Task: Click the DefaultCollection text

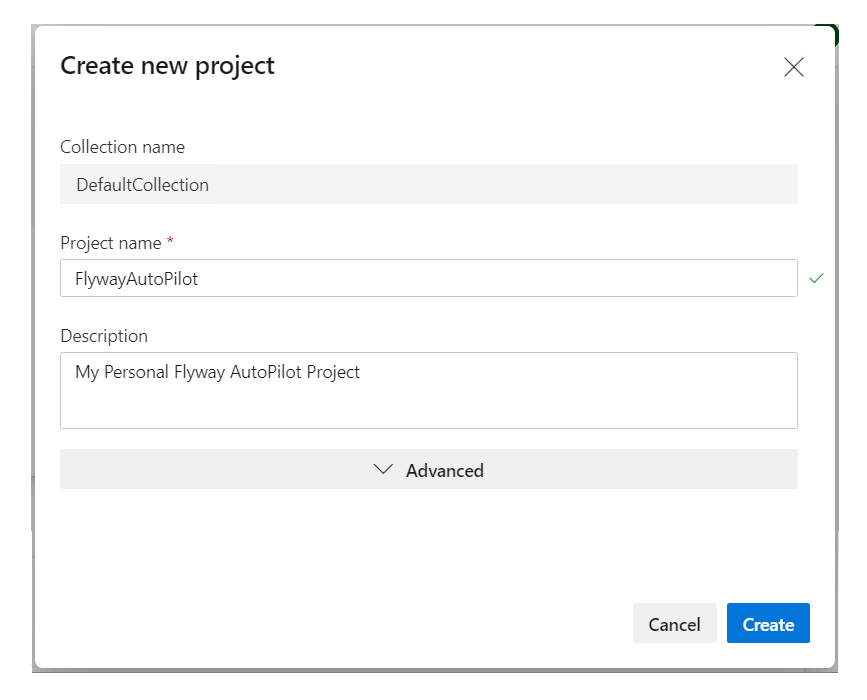Action: (x=142, y=185)
